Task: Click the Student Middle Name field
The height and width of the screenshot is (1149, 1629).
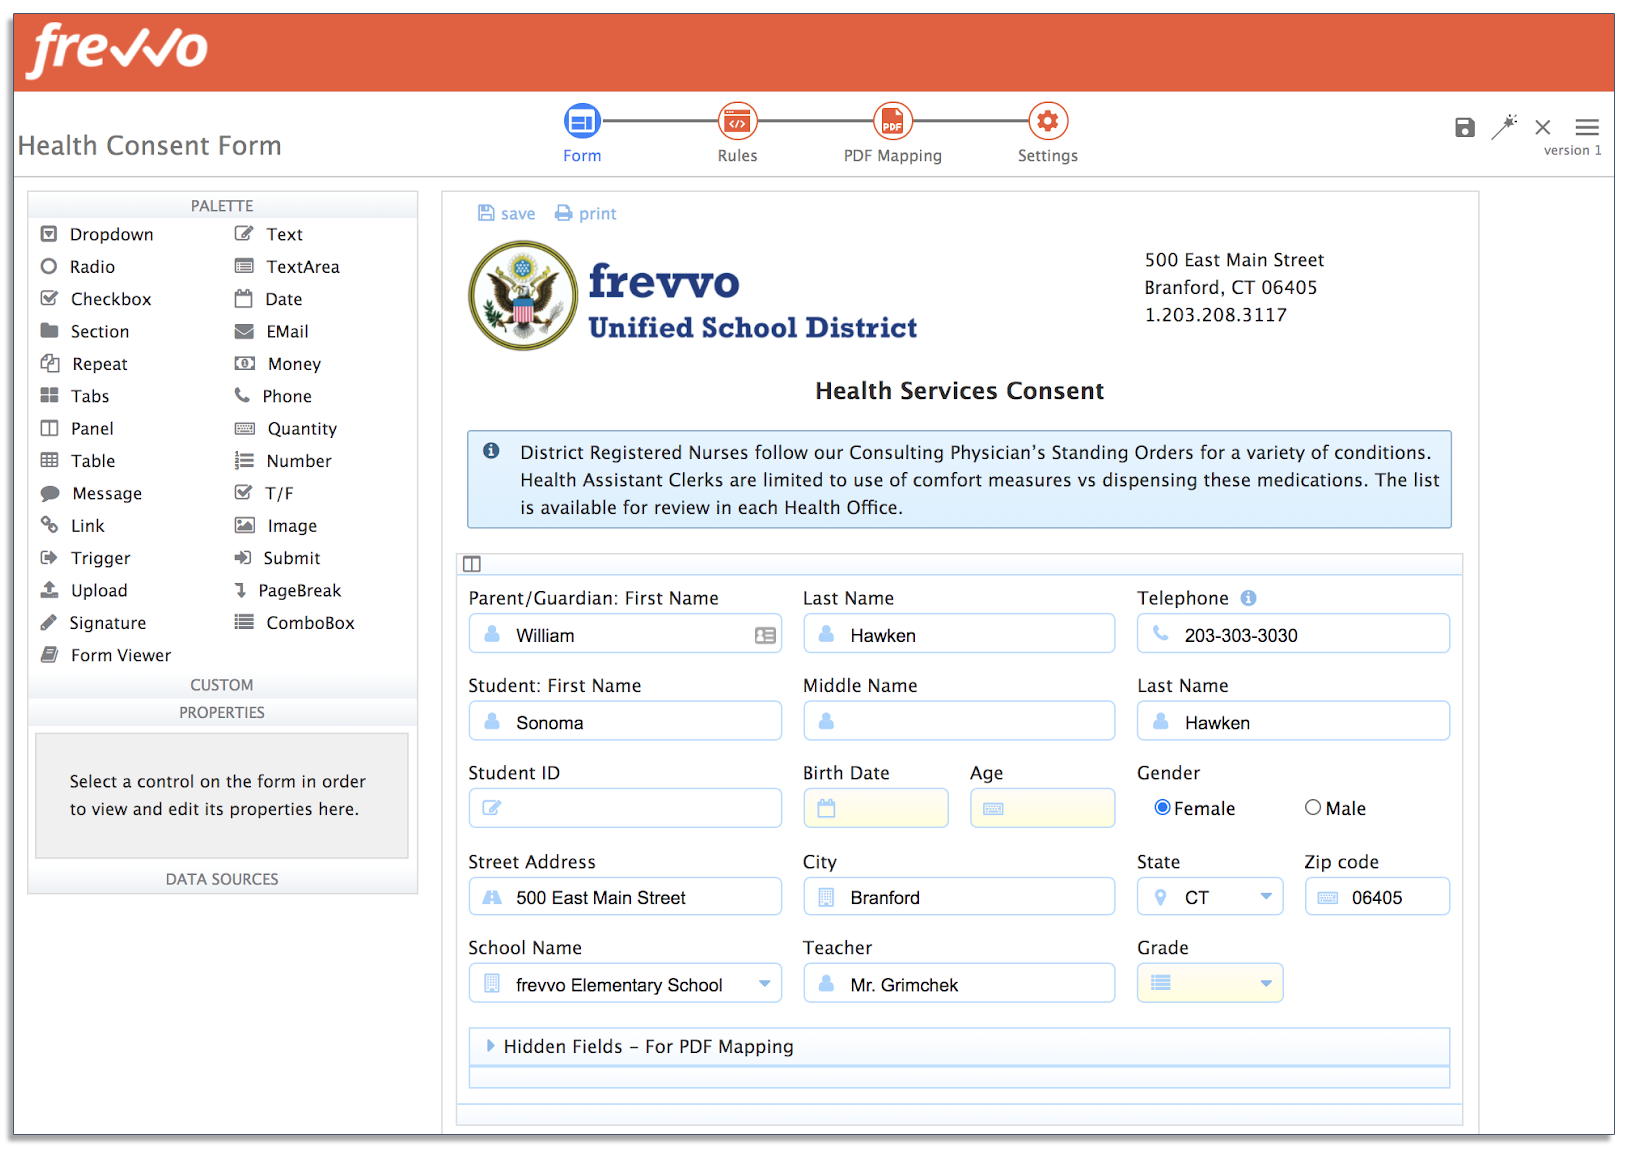Action: [959, 721]
